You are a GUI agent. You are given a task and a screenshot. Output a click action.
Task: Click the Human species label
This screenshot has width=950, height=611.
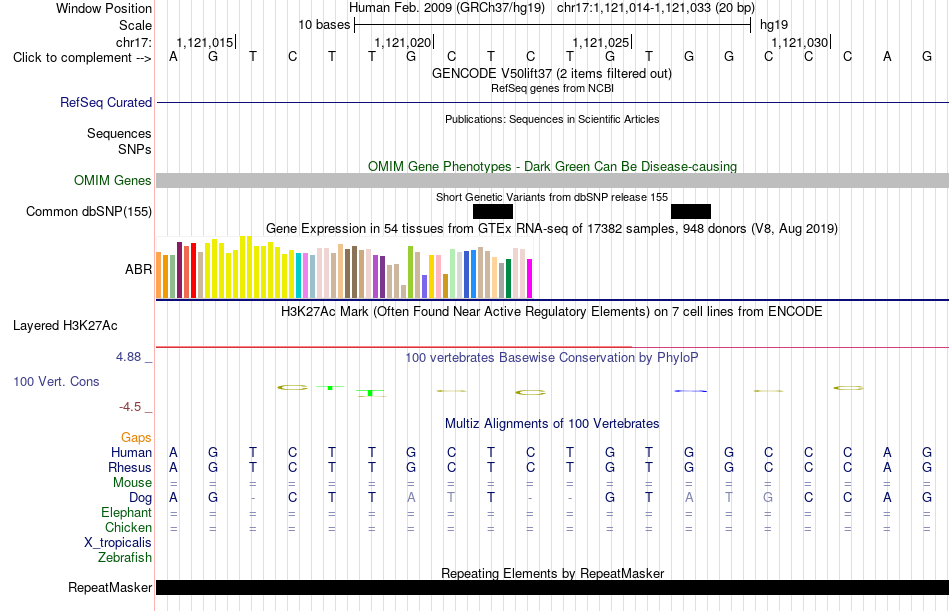131,453
